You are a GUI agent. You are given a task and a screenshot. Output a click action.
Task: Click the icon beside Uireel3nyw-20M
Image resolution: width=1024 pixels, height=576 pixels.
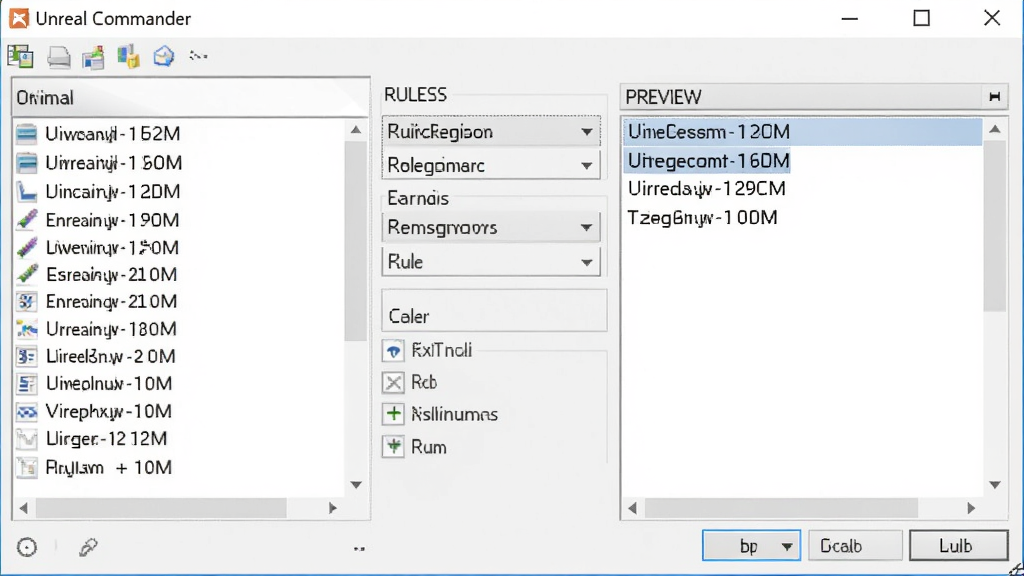pos(27,357)
